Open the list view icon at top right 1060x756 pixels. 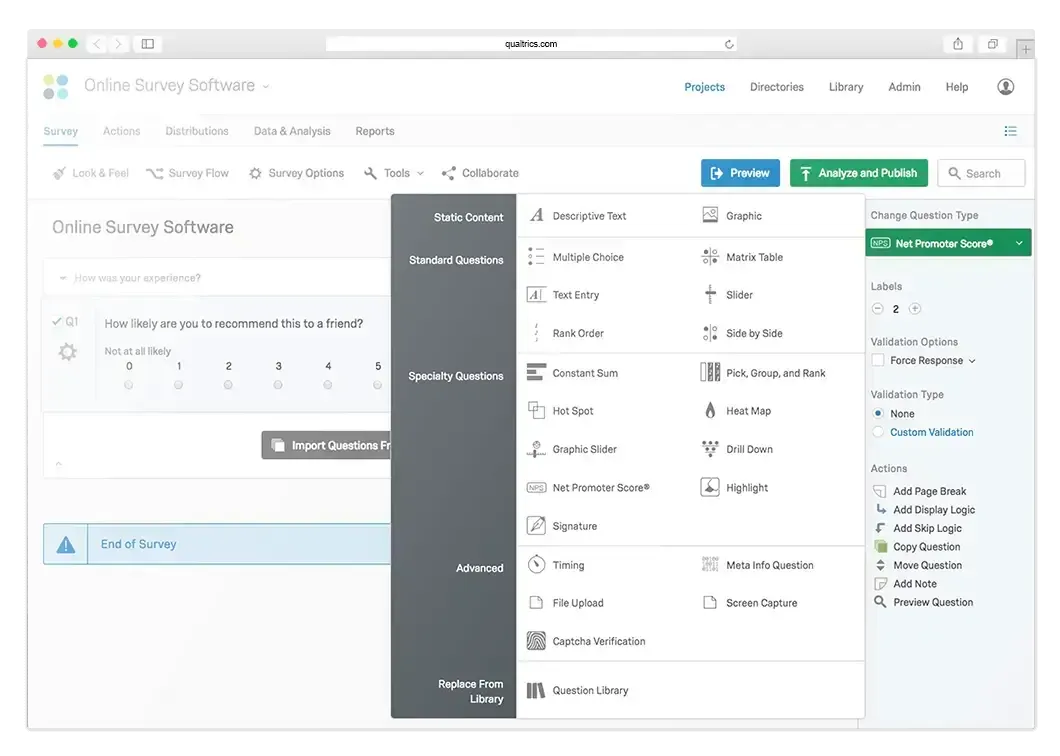click(x=1011, y=131)
